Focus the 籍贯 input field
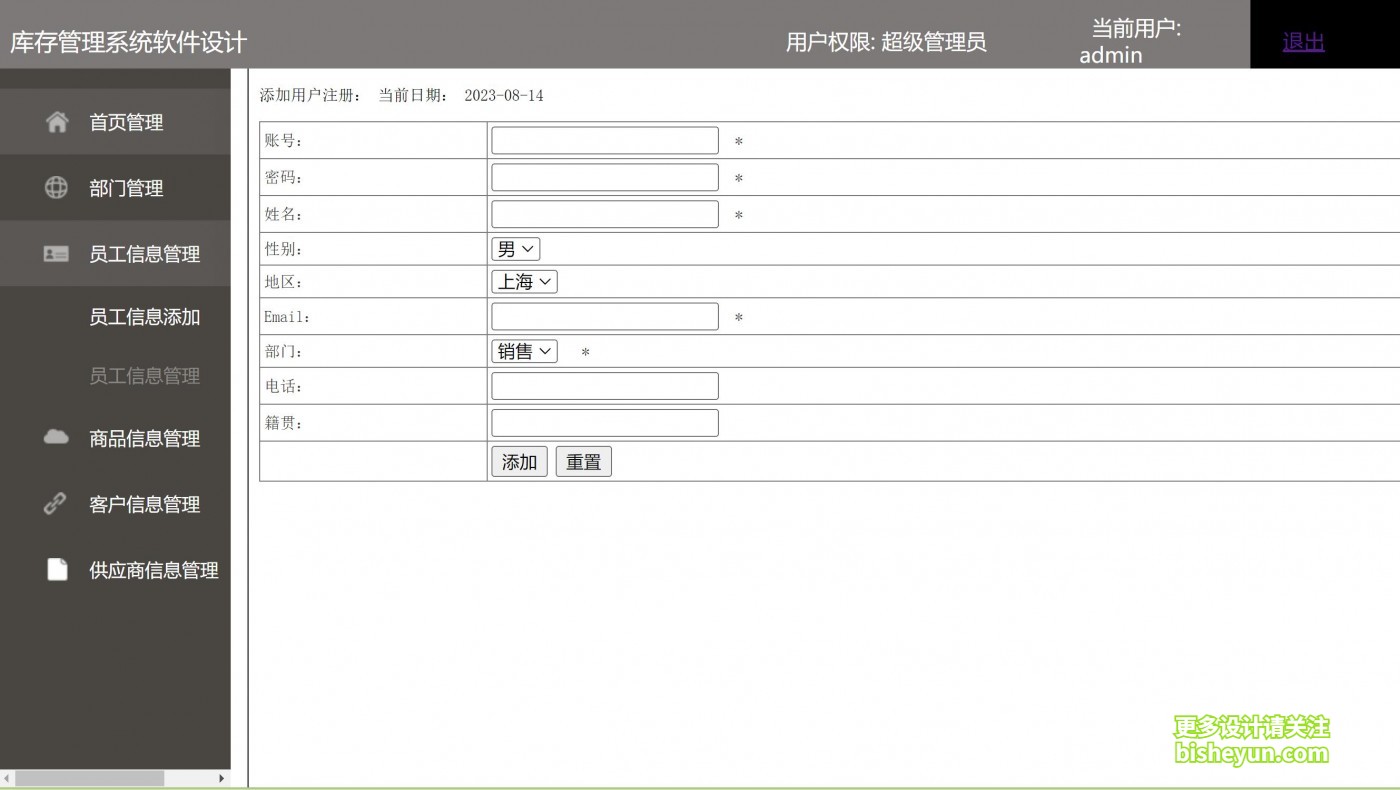The image size is (1400, 790). (x=605, y=423)
